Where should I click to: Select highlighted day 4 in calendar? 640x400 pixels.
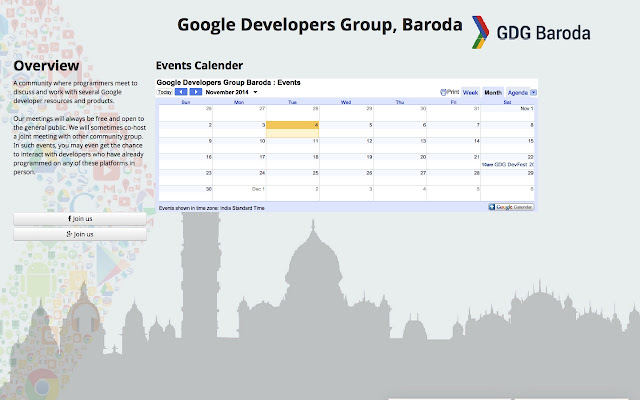coord(292,129)
